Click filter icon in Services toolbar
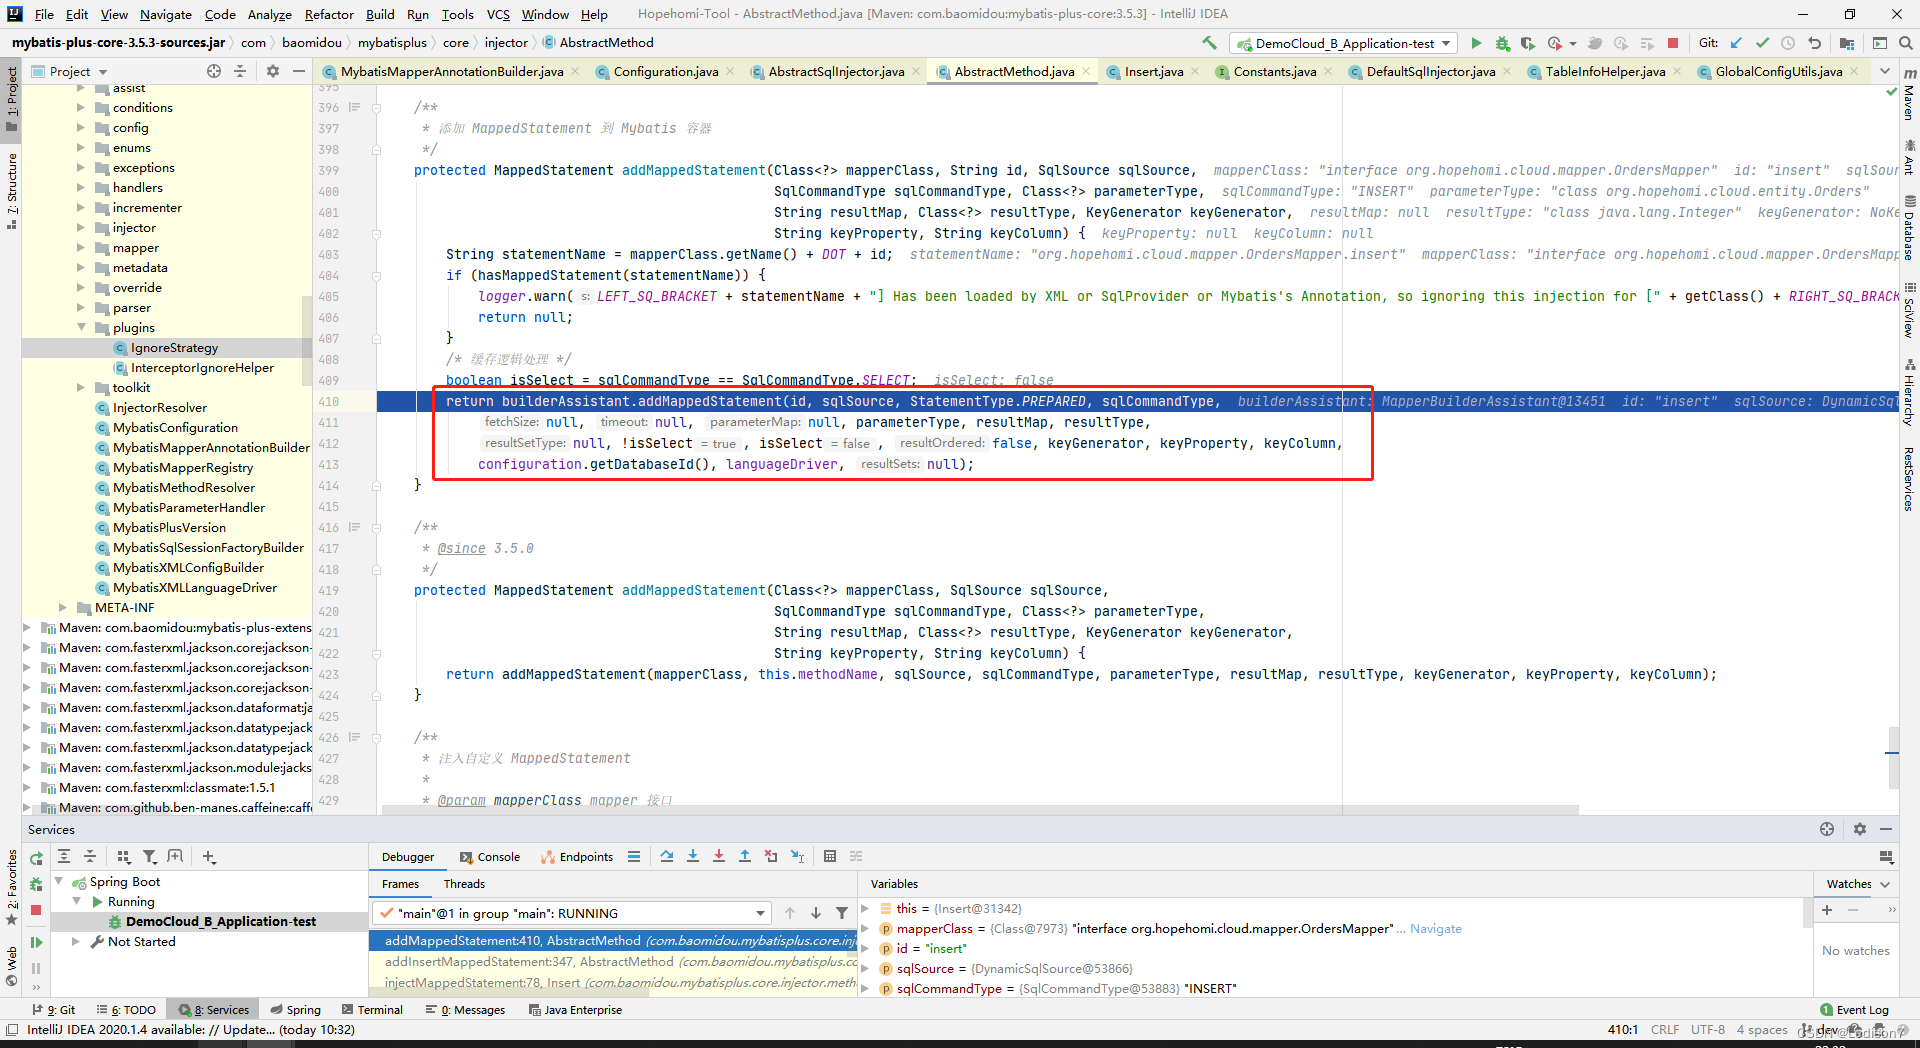Viewport: 1920px width, 1048px height. tap(149, 857)
